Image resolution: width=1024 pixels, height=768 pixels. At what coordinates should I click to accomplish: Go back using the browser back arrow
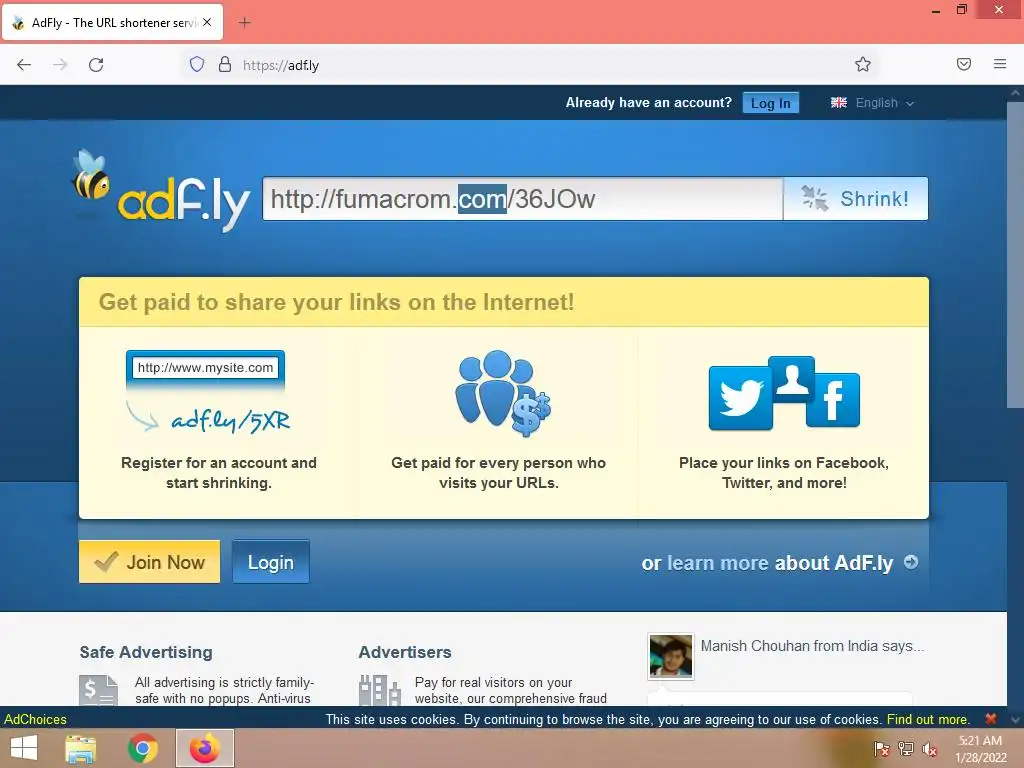24,65
